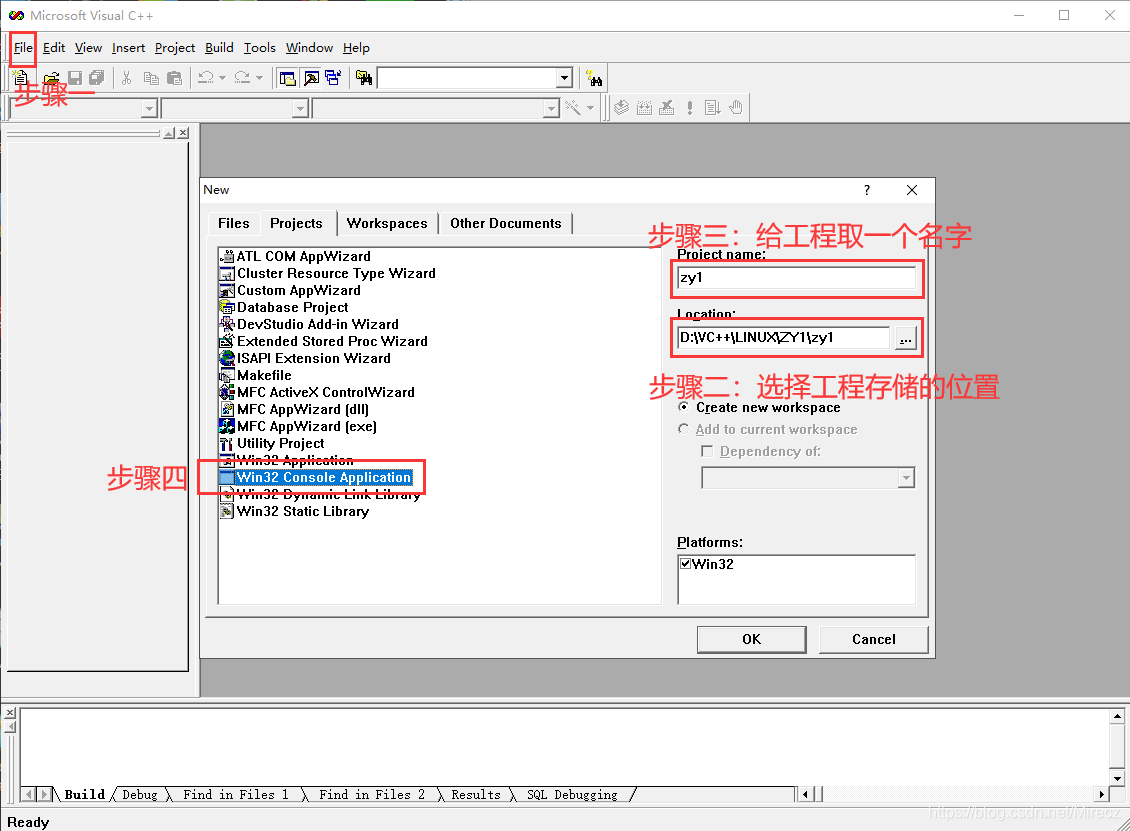Viewport: 1130px width, 831px height.
Task: Click the Save floppy disk icon
Action: pyautogui.click(x=74, y=78)
